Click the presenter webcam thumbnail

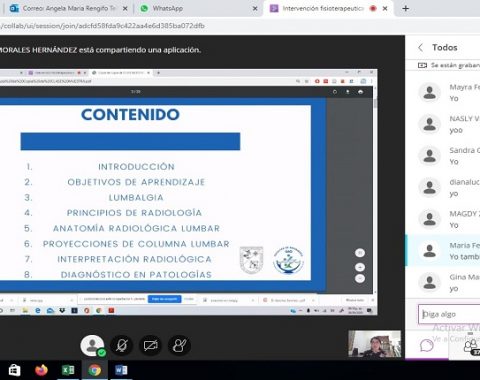(x=375, y=344)
